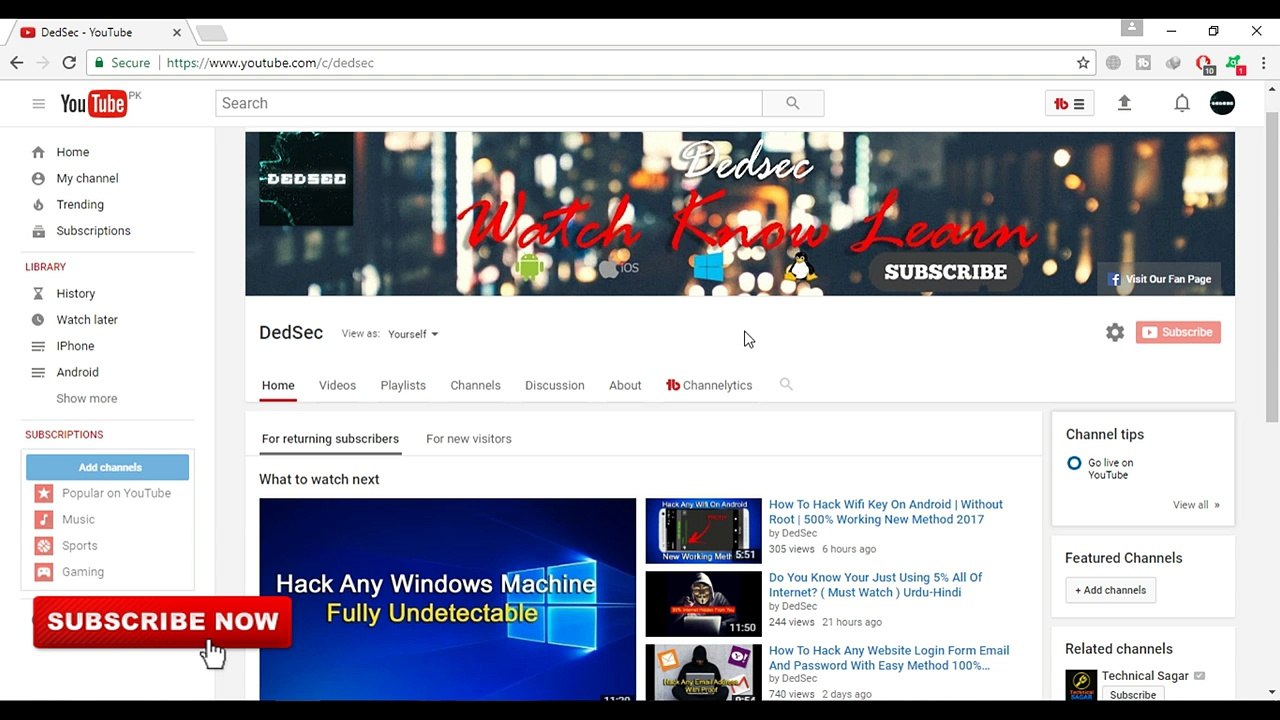Open the Chrome three-dot menu
This screenshot has width=1280, height=720.
pyautogui.click(x=1264, y=62)
